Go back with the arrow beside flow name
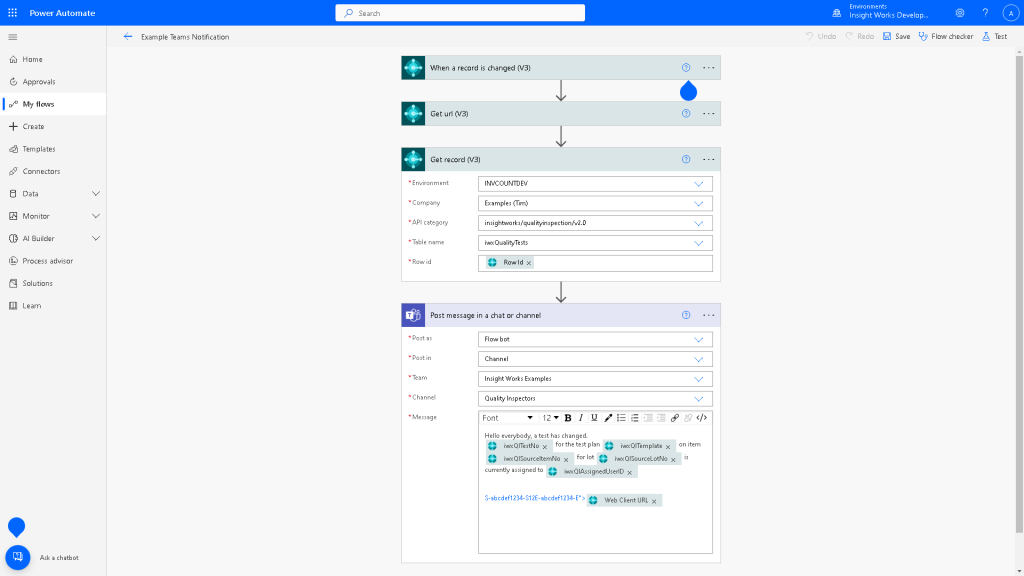1024x576 pixels. pyautogui.click(x=128, y=37)
